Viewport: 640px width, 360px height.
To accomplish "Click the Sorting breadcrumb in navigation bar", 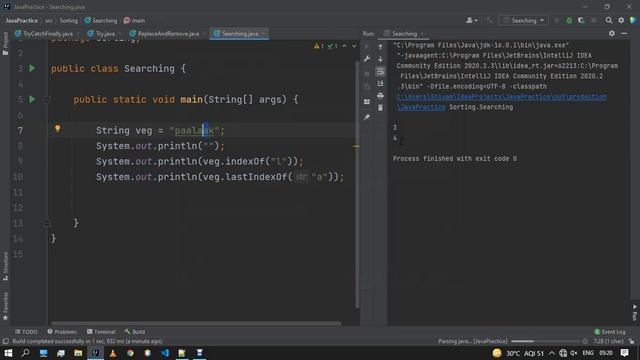I will pos(69,20).
